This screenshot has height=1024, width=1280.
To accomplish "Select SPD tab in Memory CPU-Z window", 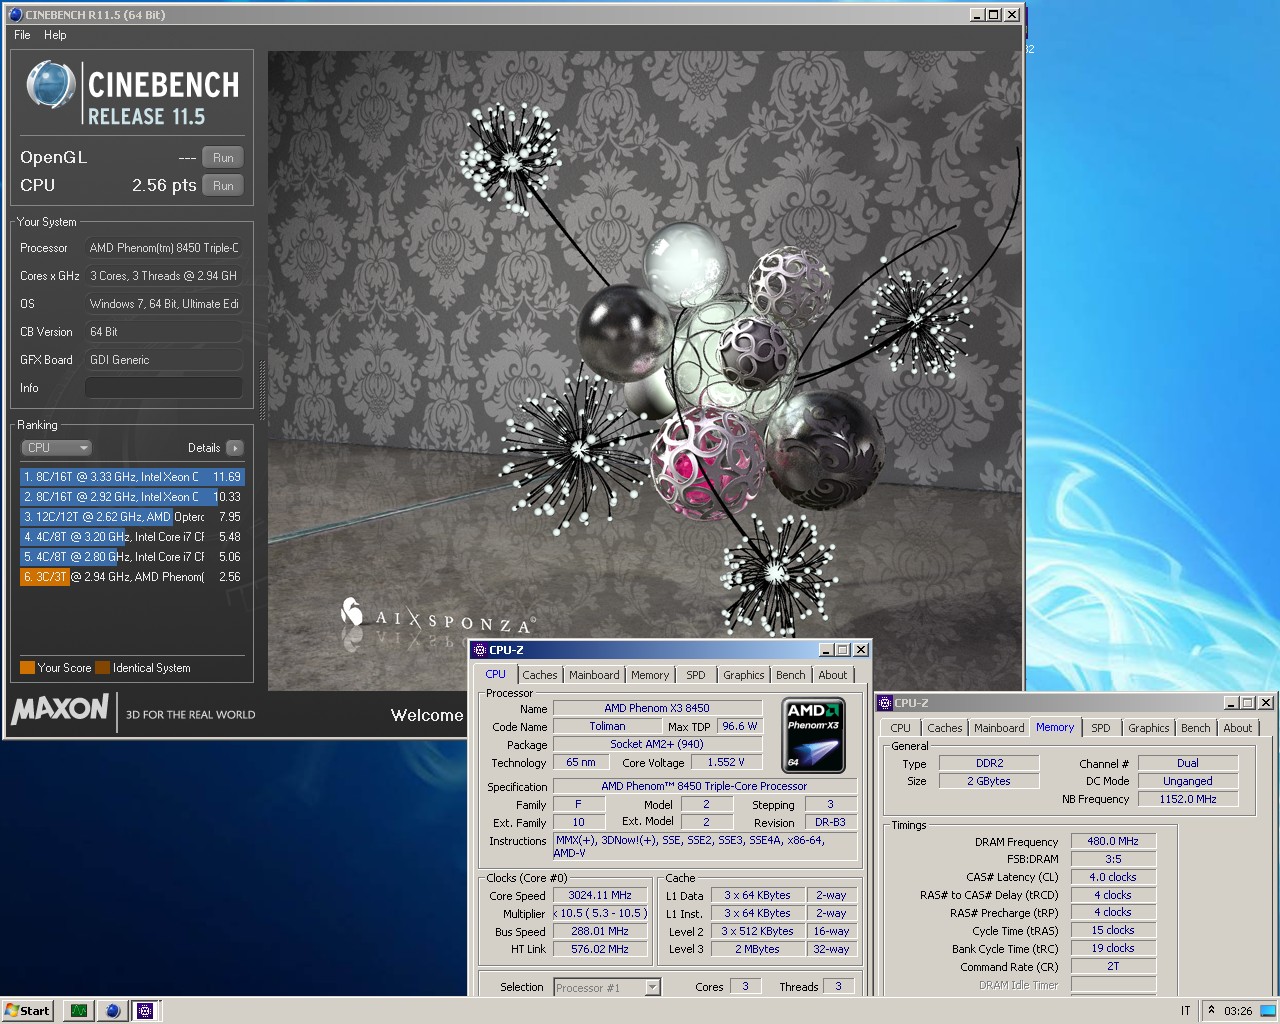I will (x=1101, y=728).
